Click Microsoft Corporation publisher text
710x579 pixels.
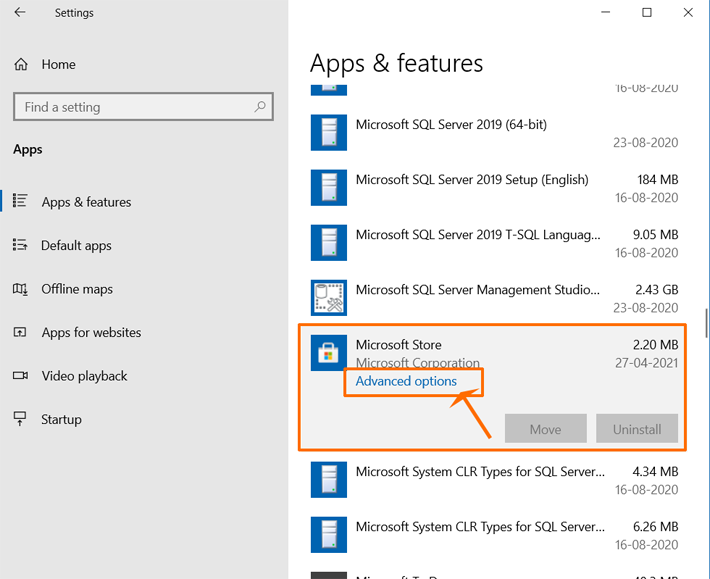(x=417, y=363)
